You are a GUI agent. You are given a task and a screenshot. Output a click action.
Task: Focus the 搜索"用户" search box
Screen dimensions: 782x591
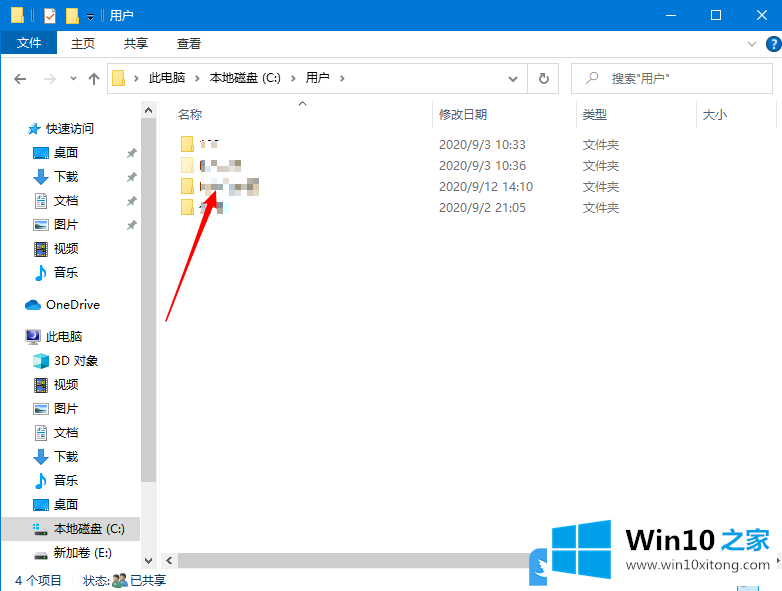671,78
